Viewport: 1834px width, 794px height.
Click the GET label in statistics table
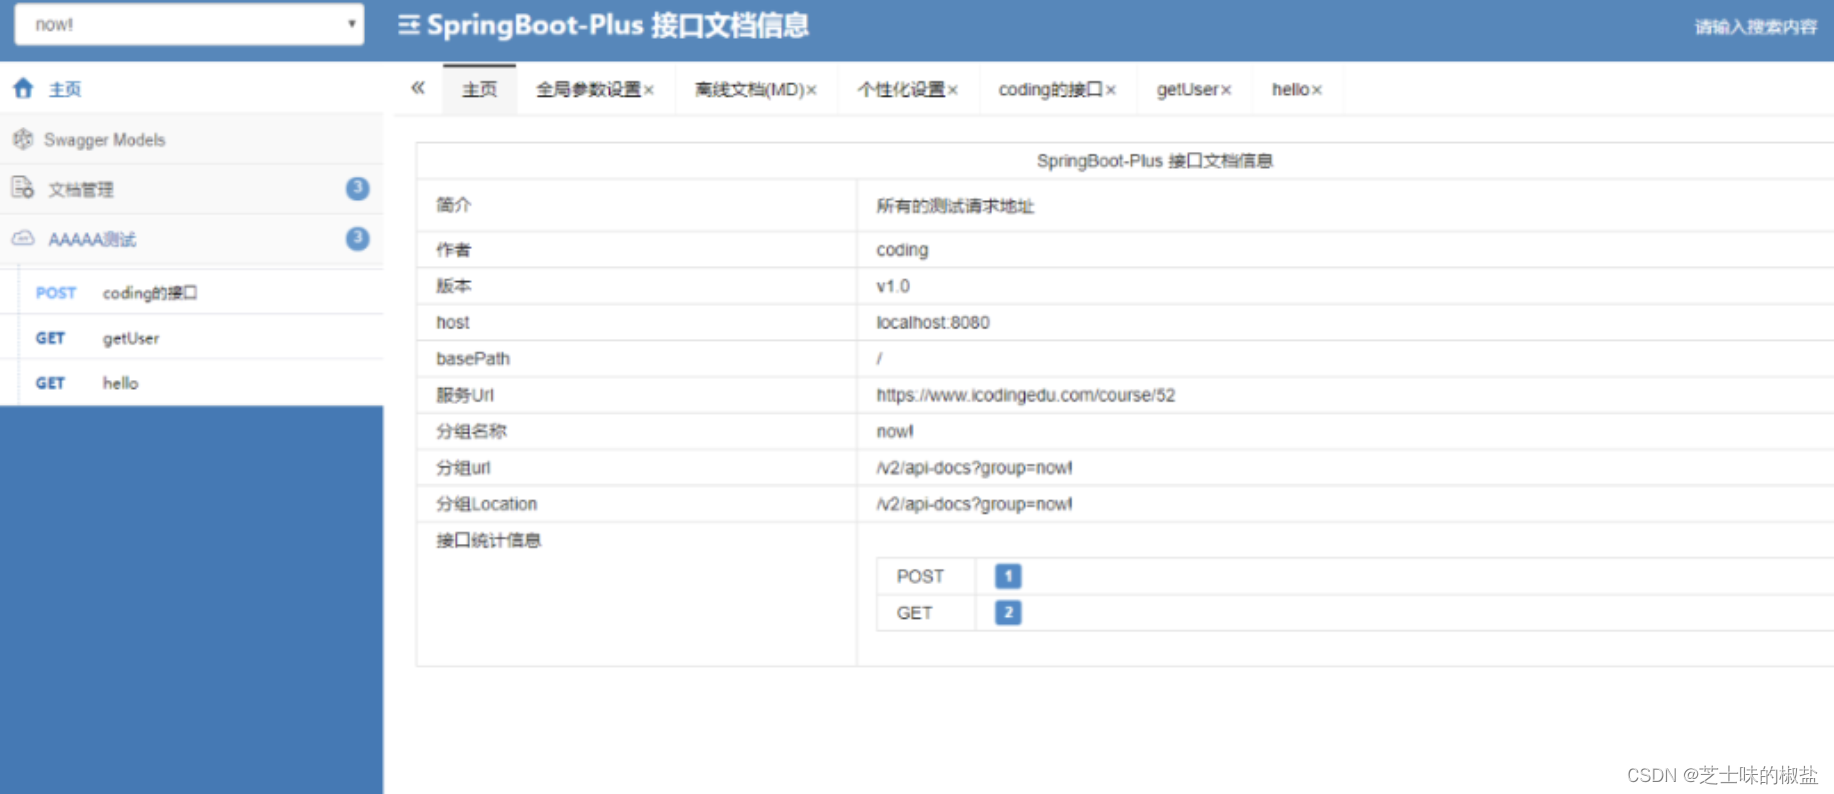914,613
